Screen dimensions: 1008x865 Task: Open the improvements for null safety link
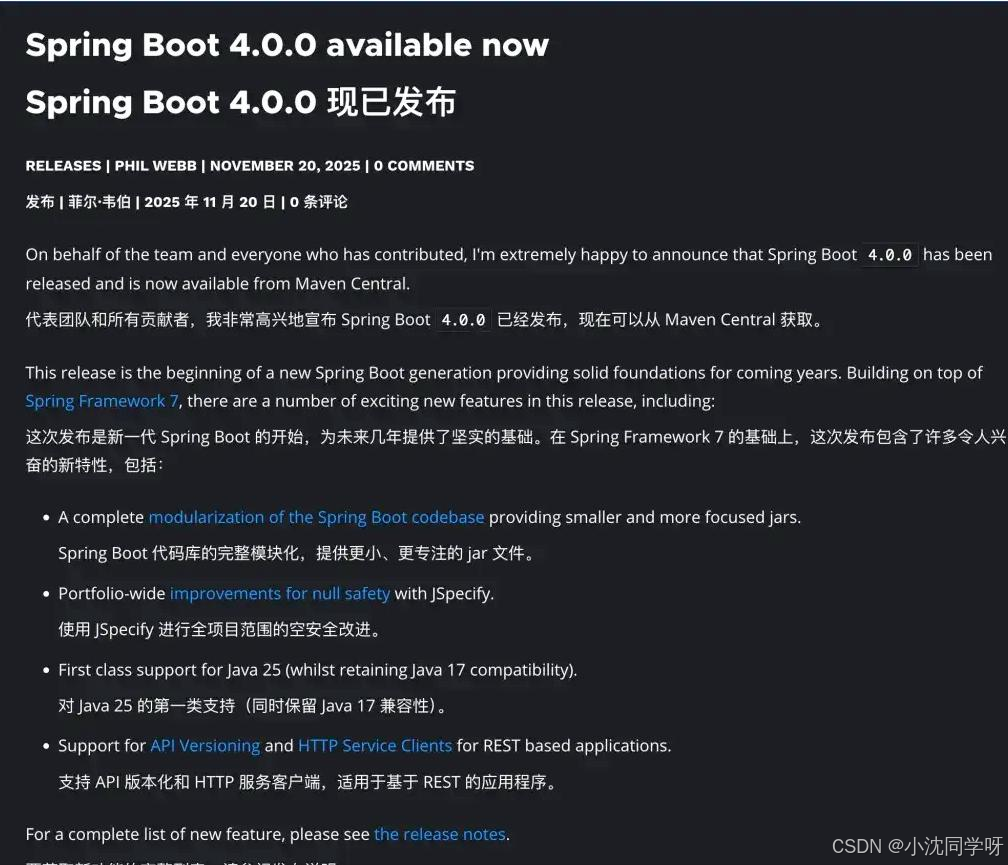point(280,593)
